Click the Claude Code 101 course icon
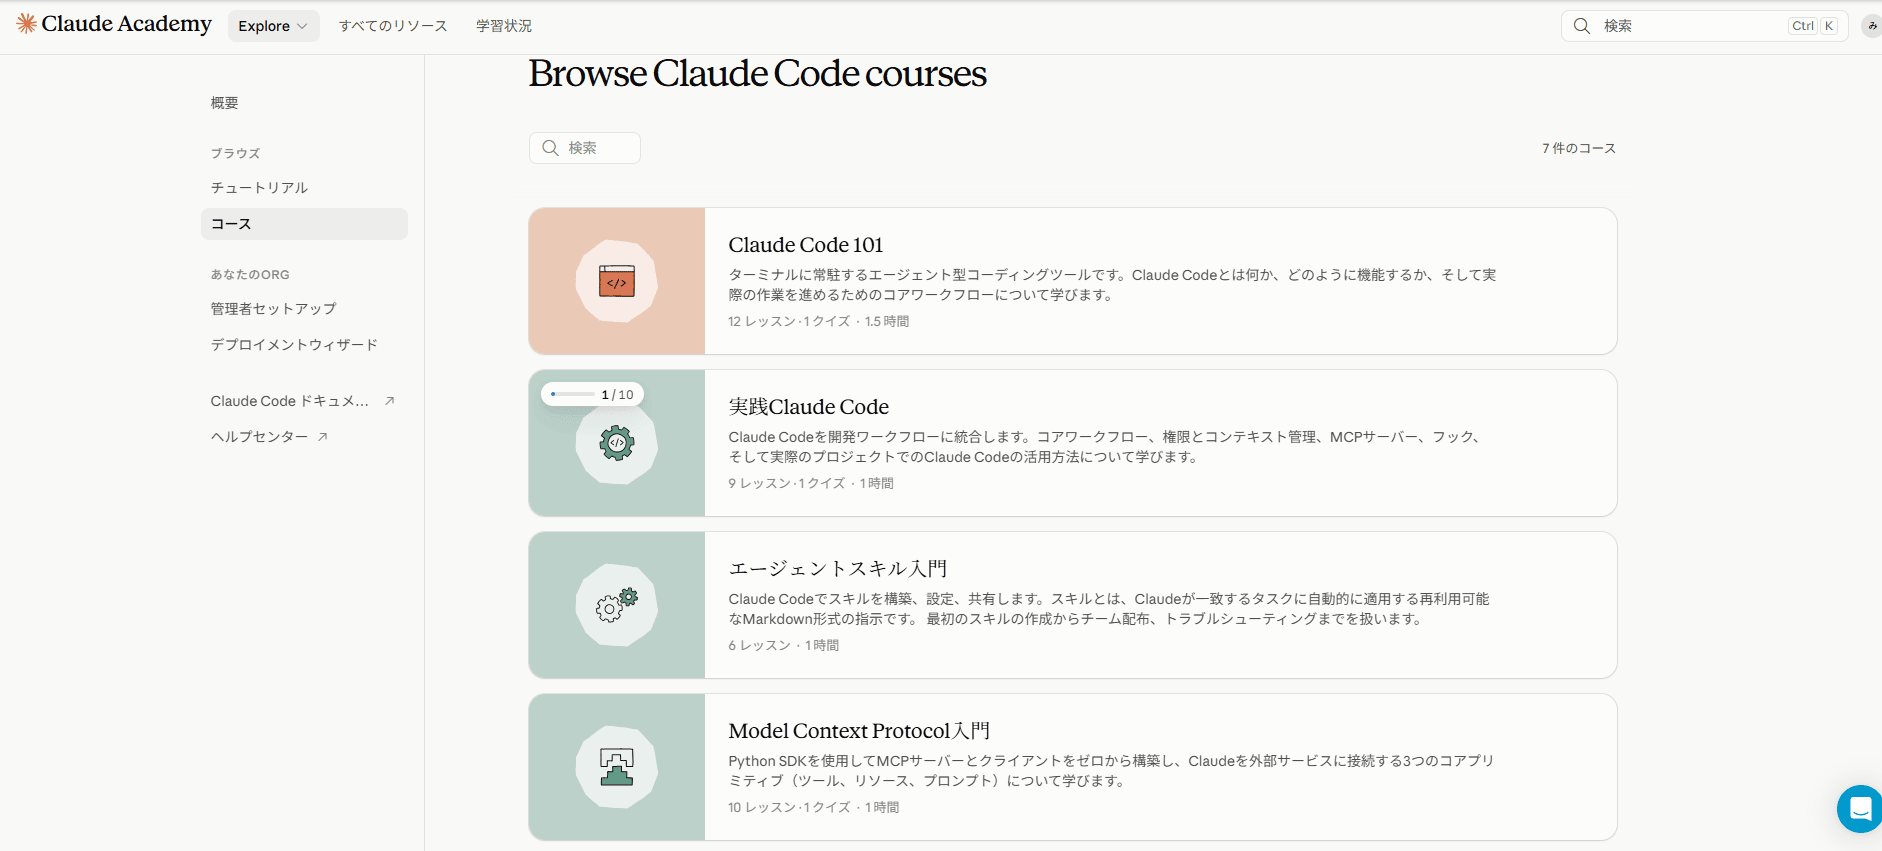 [617, 281]
